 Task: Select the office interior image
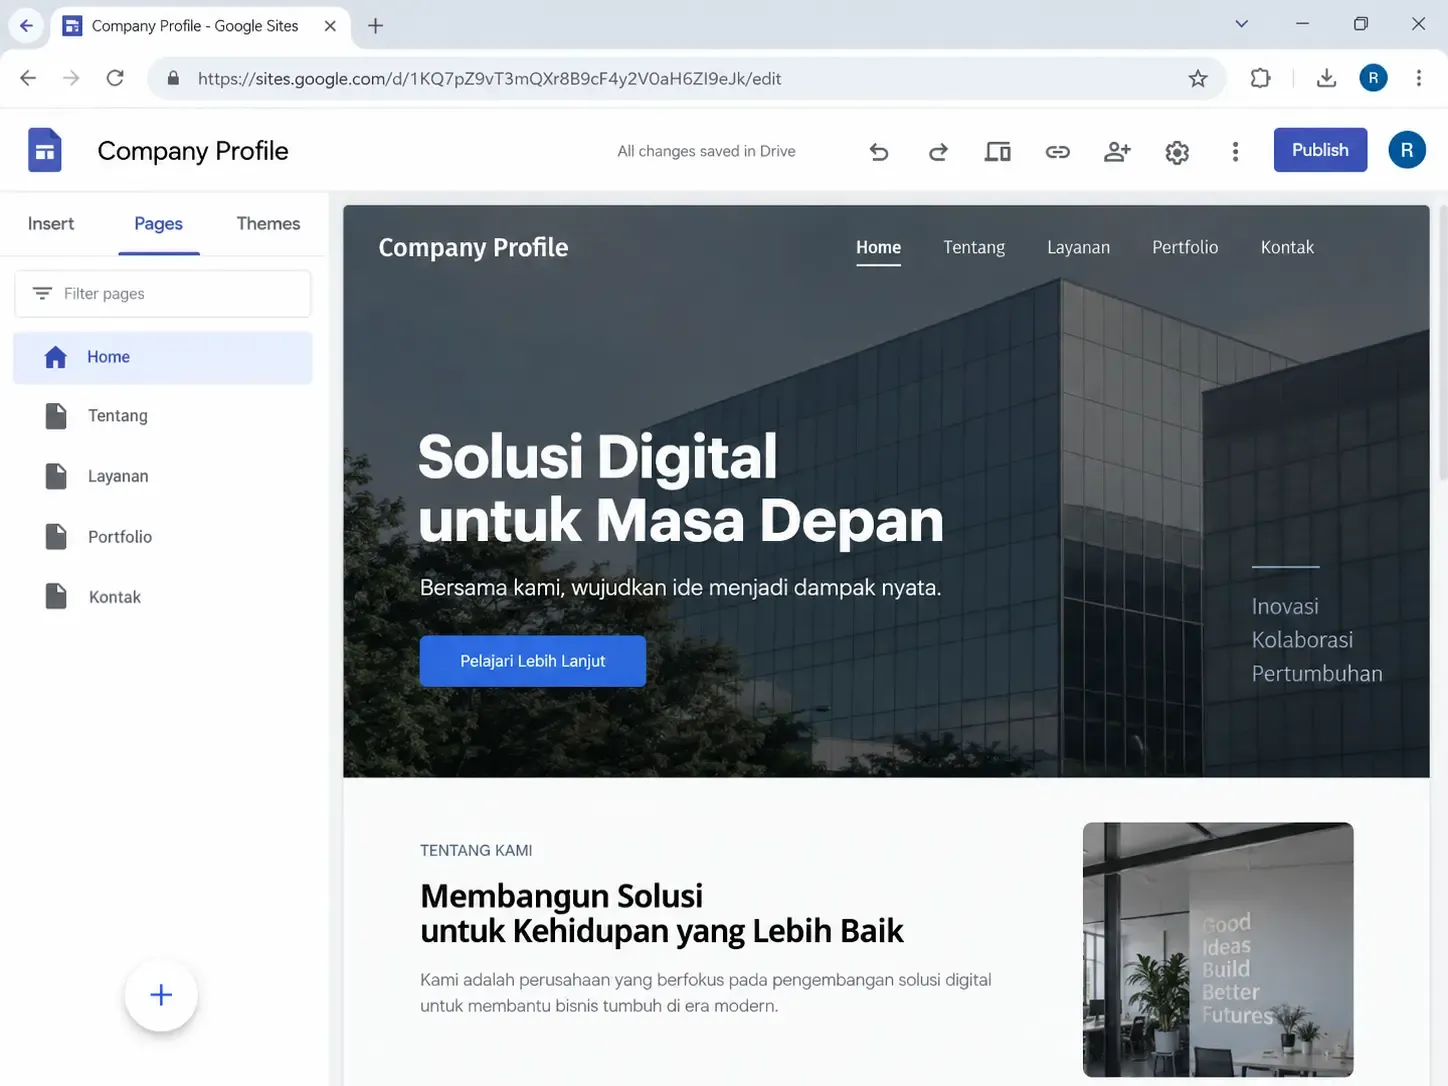(x=1218, y=950)
